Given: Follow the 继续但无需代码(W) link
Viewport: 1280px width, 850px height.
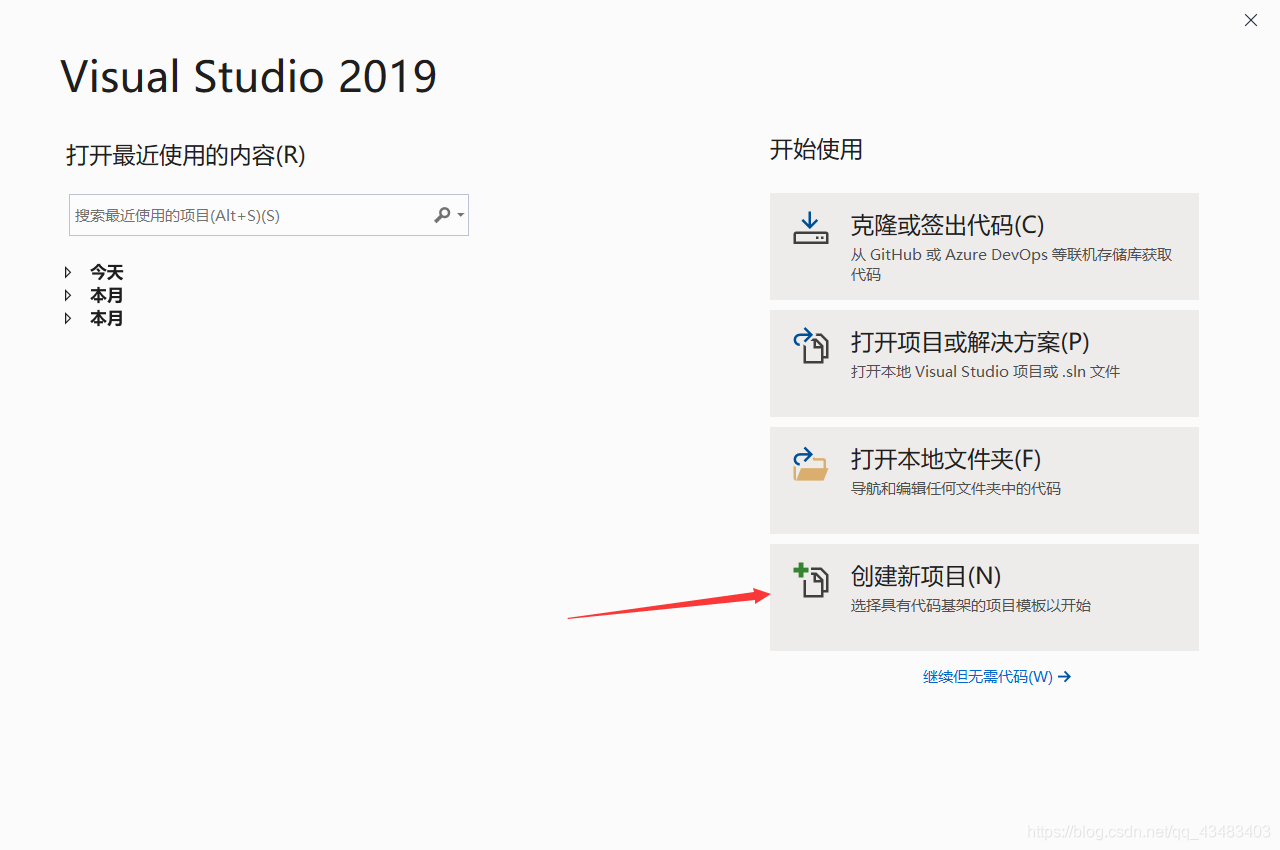Looking at the screenshot, I should point(997,677).
